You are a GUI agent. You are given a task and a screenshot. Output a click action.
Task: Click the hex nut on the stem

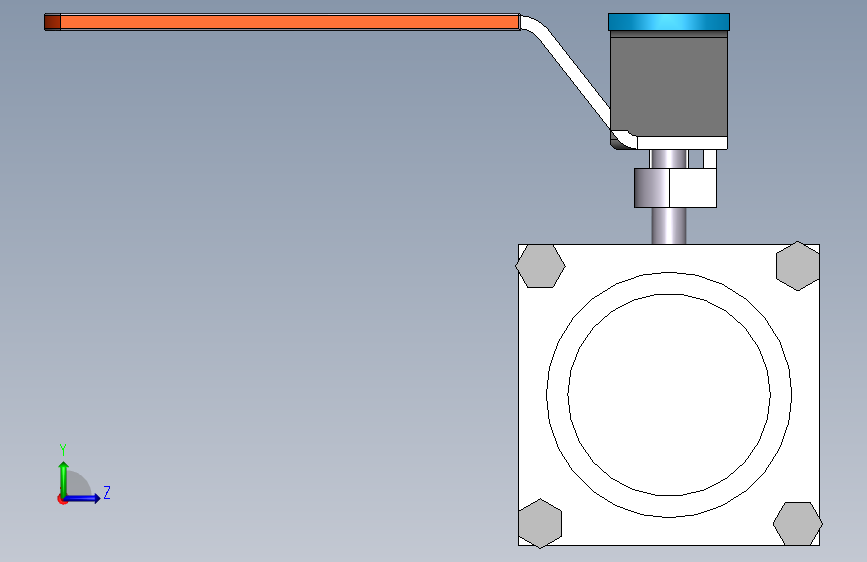[x=675, y=188]
